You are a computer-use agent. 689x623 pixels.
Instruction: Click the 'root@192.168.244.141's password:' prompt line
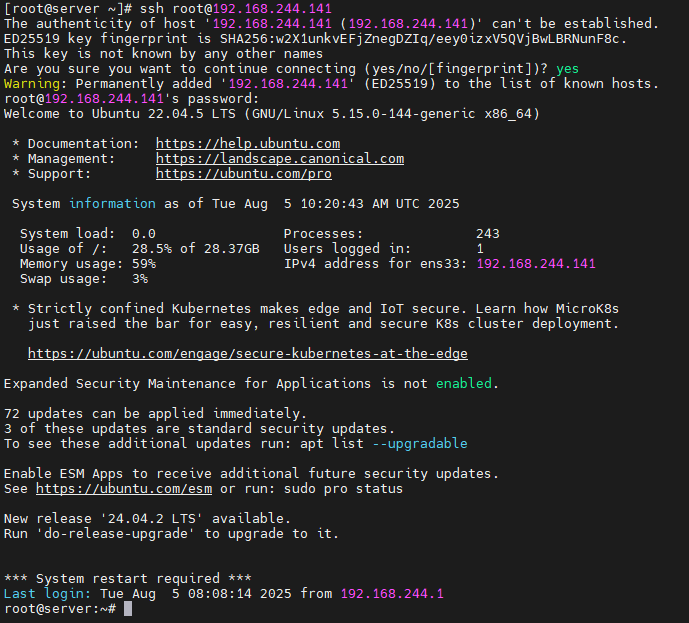click(x=132, y=98)
